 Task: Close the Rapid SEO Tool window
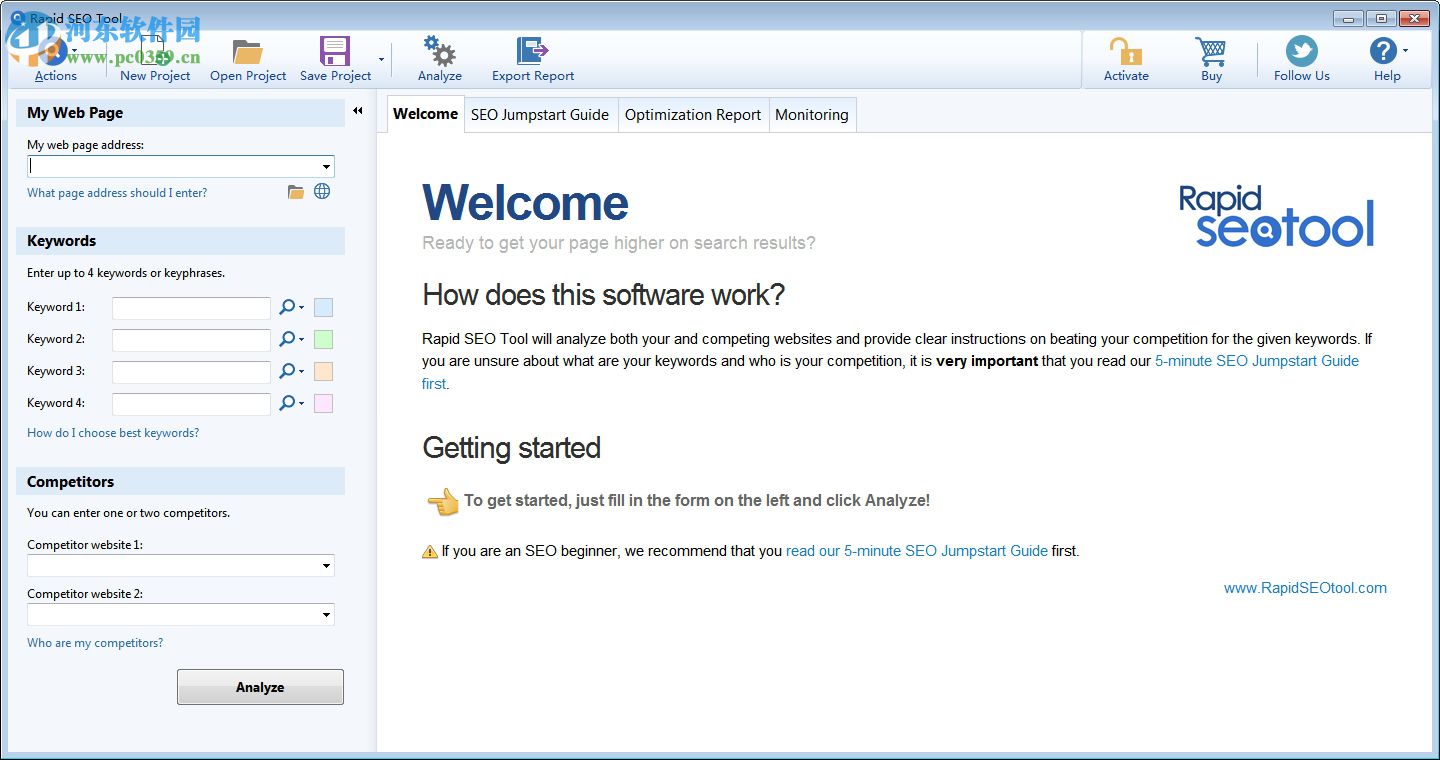(1414, 18)
